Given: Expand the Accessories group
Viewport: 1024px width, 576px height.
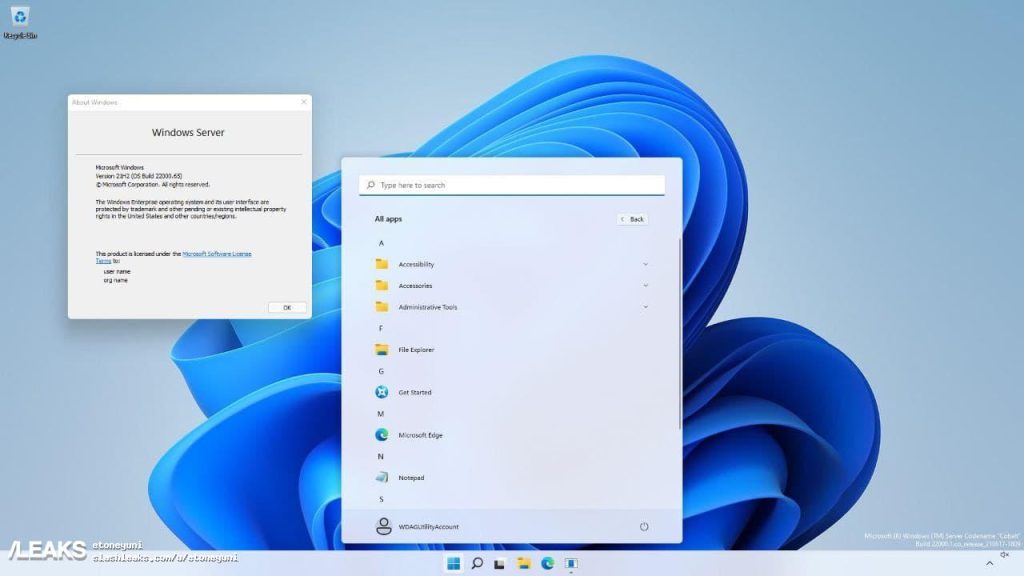Looking at the screenshot, I should coord(645,285).
